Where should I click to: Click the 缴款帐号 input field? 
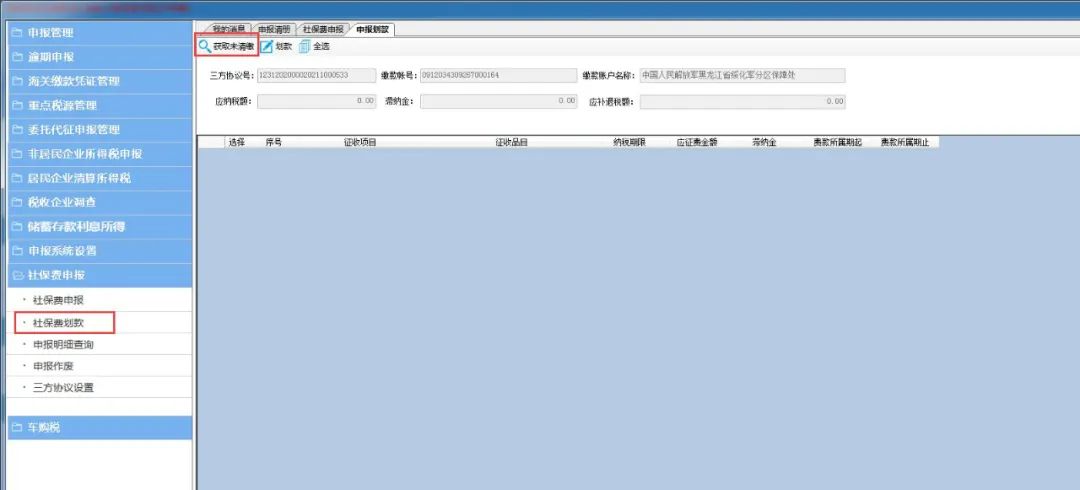499,75
